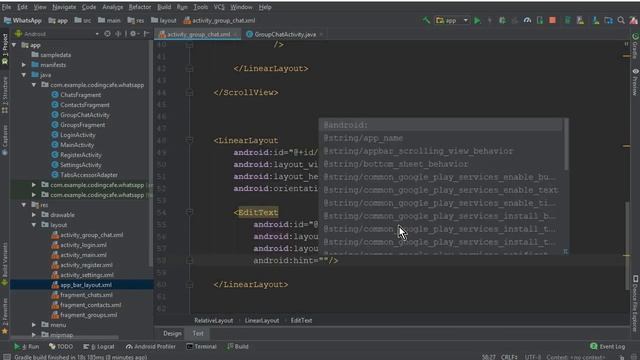Choose the @android: suggestion
The width and height of the screenshot is (640, 360).
click(441, 125)
